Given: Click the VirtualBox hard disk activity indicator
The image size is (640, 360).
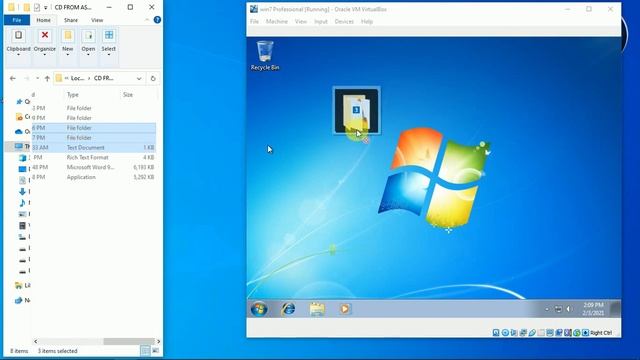Looking at the screenshot, I should 496,333.
